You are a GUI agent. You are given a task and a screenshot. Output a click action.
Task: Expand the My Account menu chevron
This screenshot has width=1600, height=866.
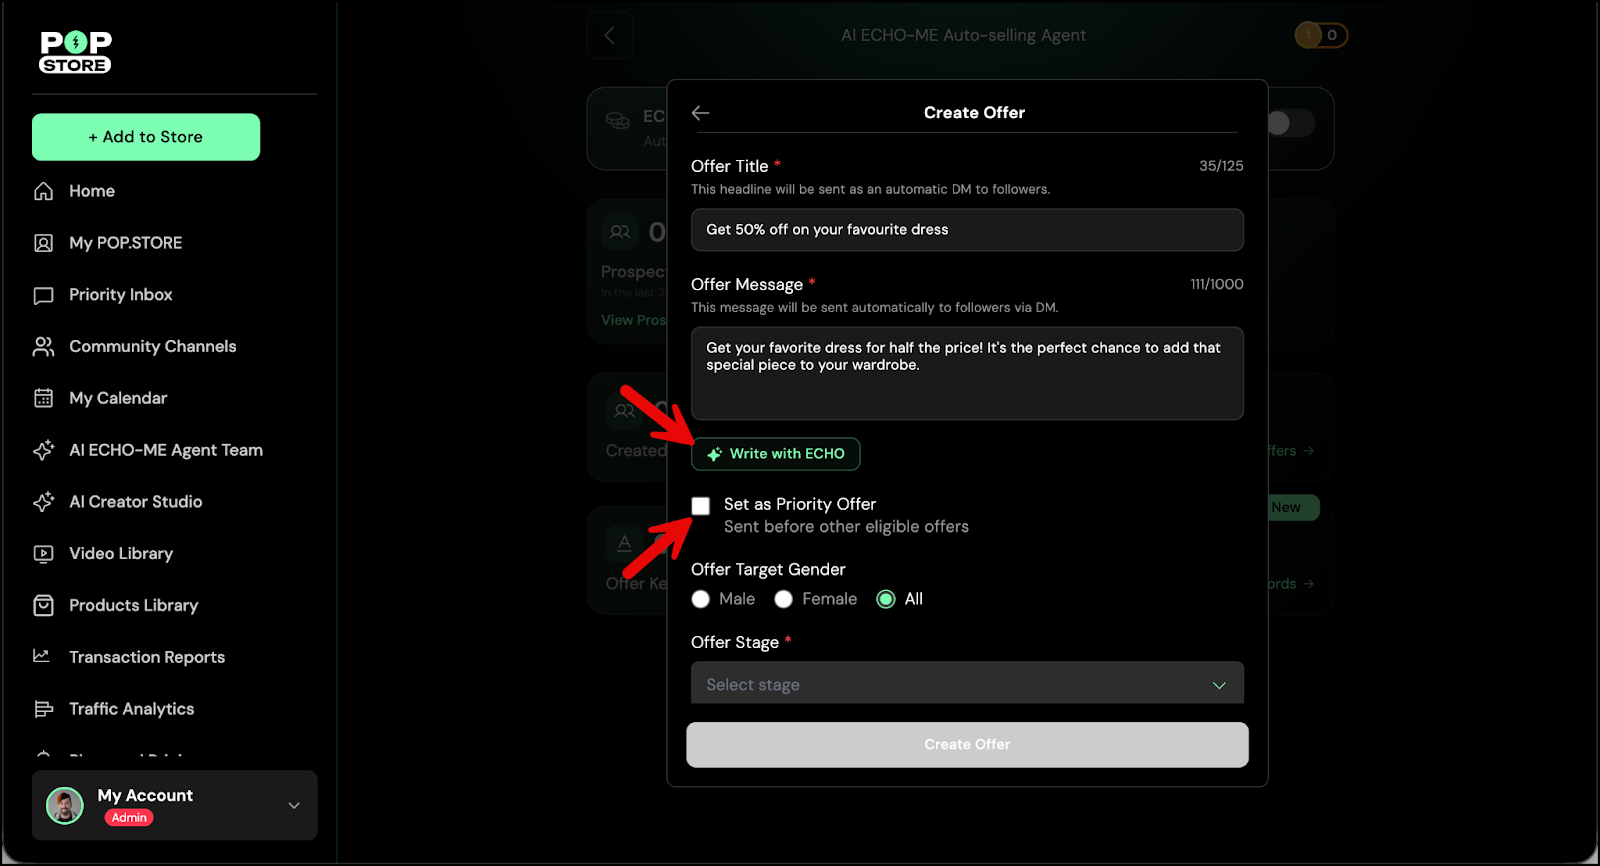pyautogui.click(x=294, y=805)
